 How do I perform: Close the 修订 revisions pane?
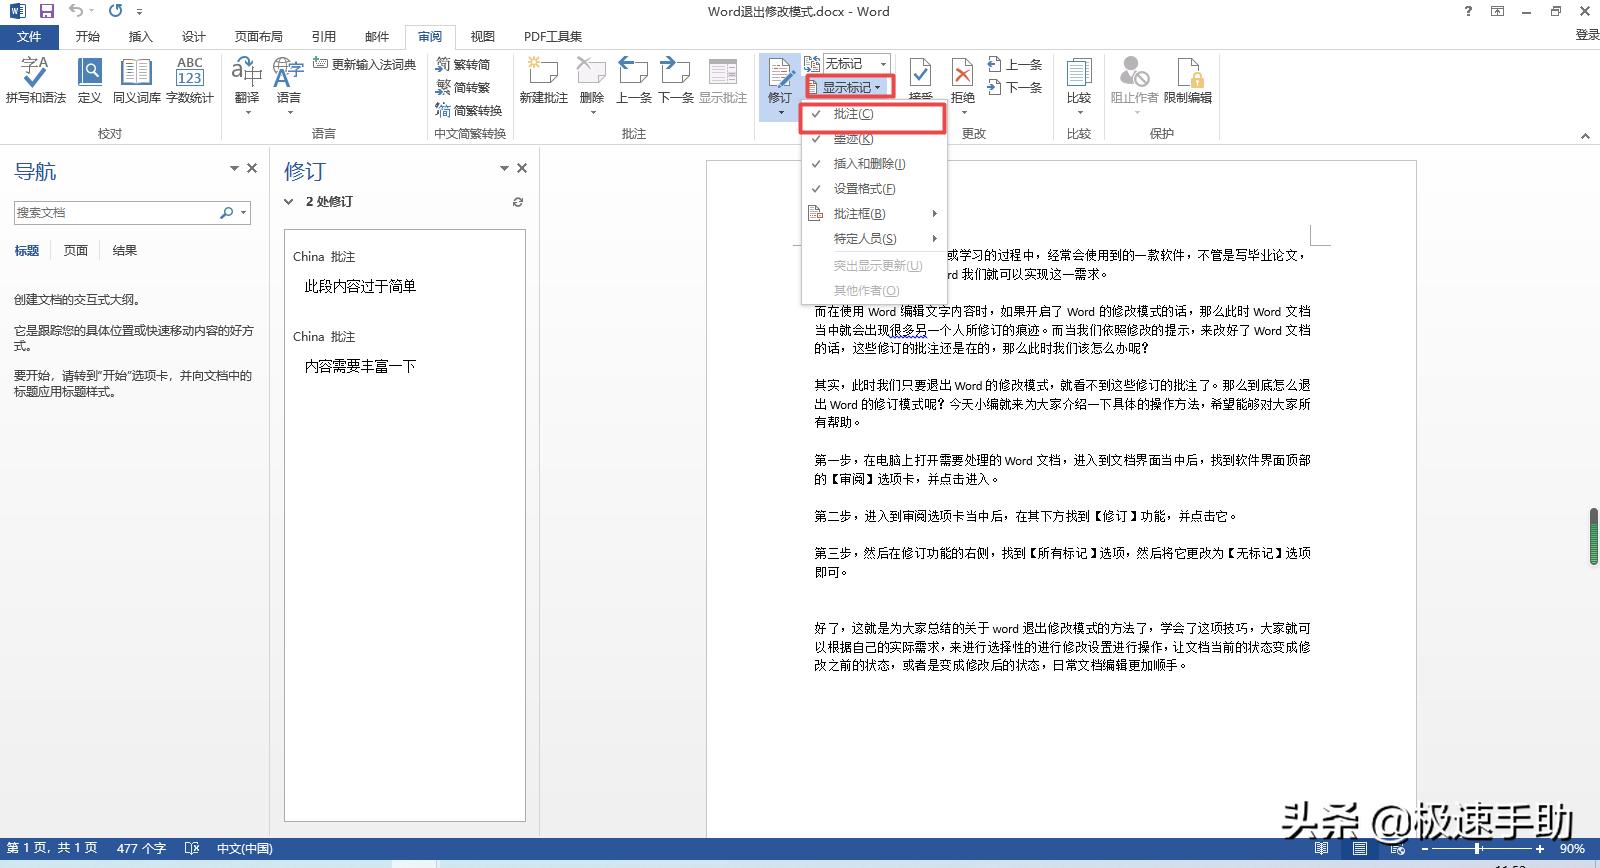pyautogui.click(x=522, y=168)
